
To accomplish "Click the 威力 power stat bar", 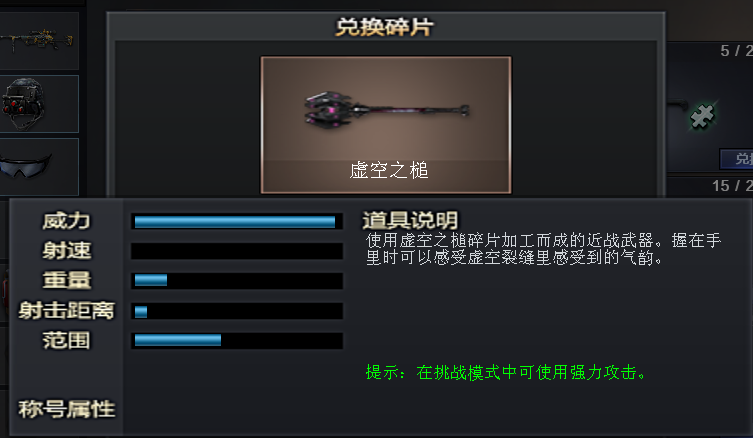I will pos(237,221).
